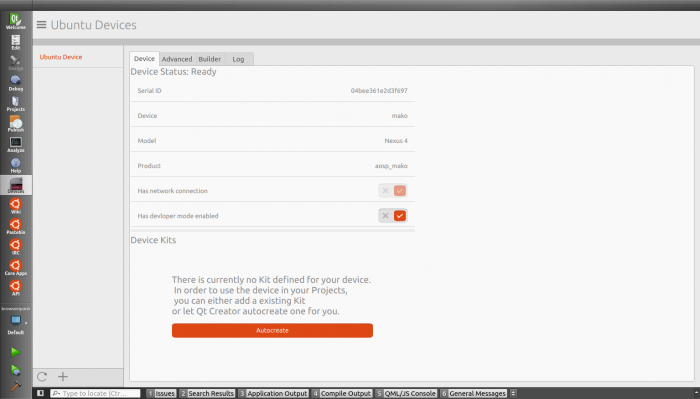Click the Type to locate field
Viewport: 700px width, 399px height.
click(x=95, y=393)
